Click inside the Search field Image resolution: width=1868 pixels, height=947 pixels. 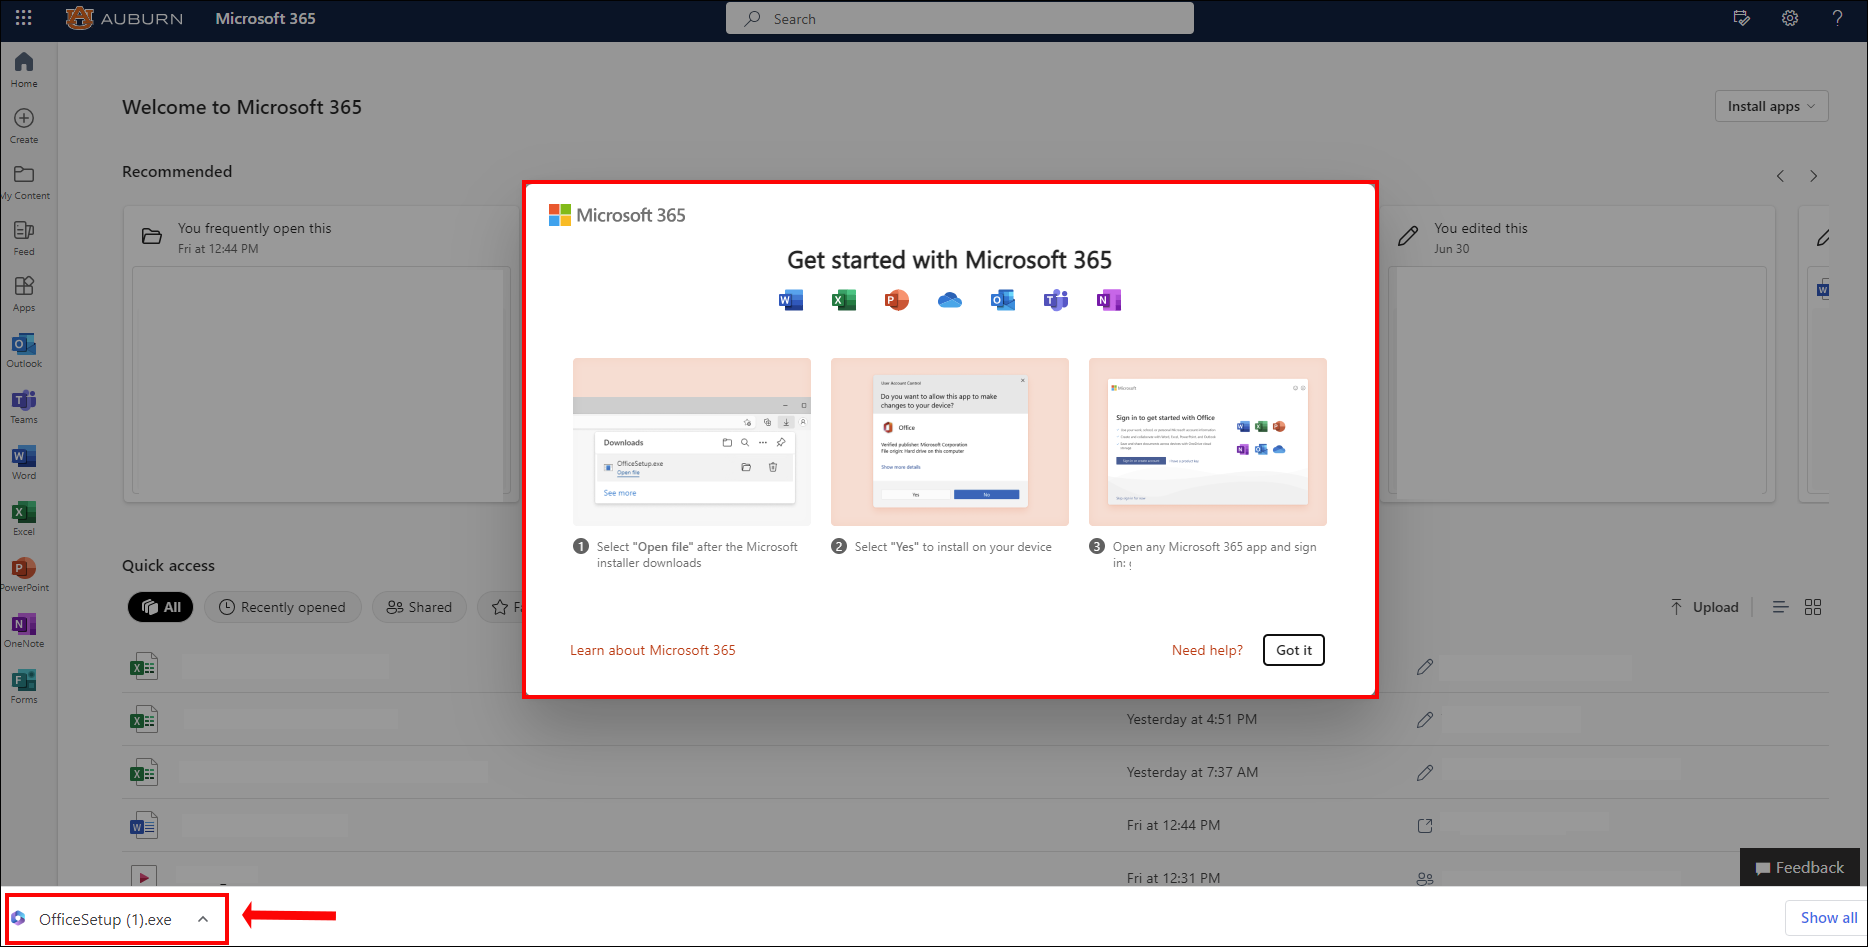click(x=958, y=18)
